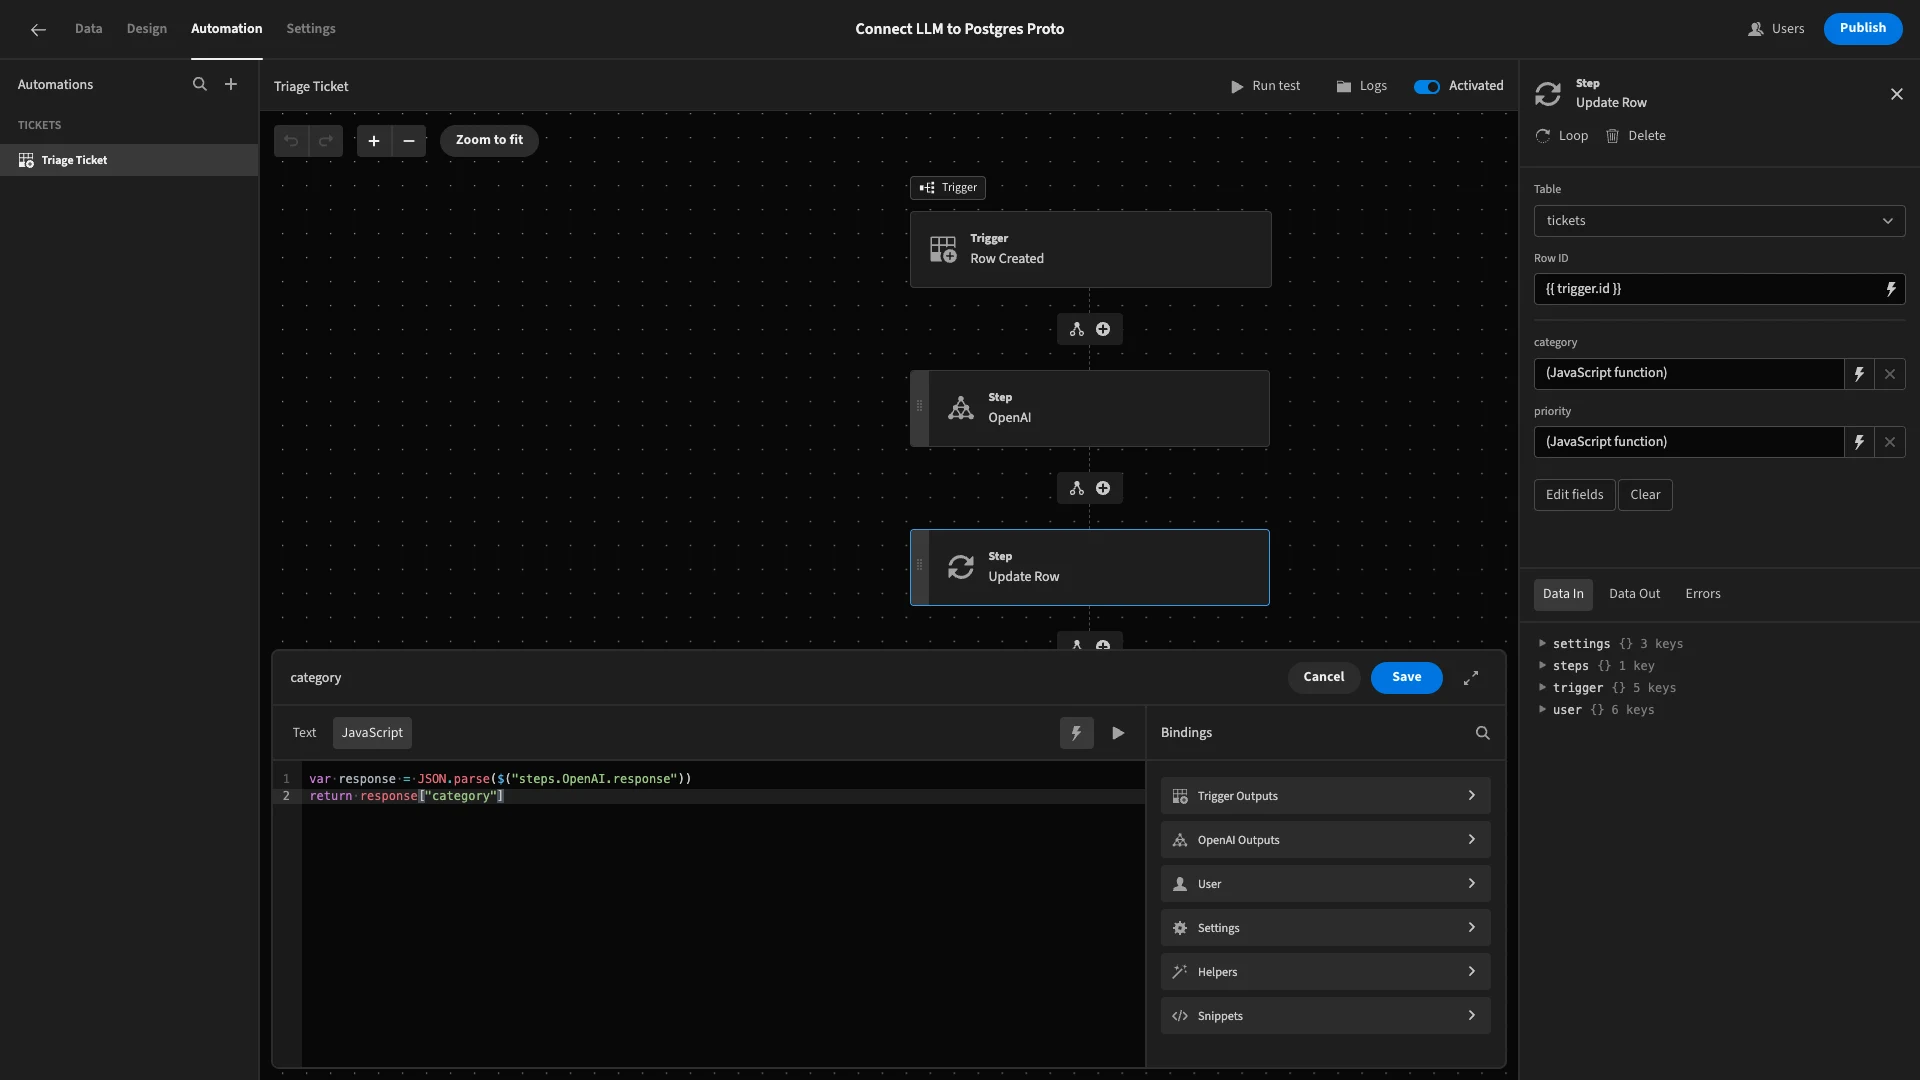Switch editor mode to JavaScript
The height and width of the screenshot is (1080, 1920).
point(372,733)
